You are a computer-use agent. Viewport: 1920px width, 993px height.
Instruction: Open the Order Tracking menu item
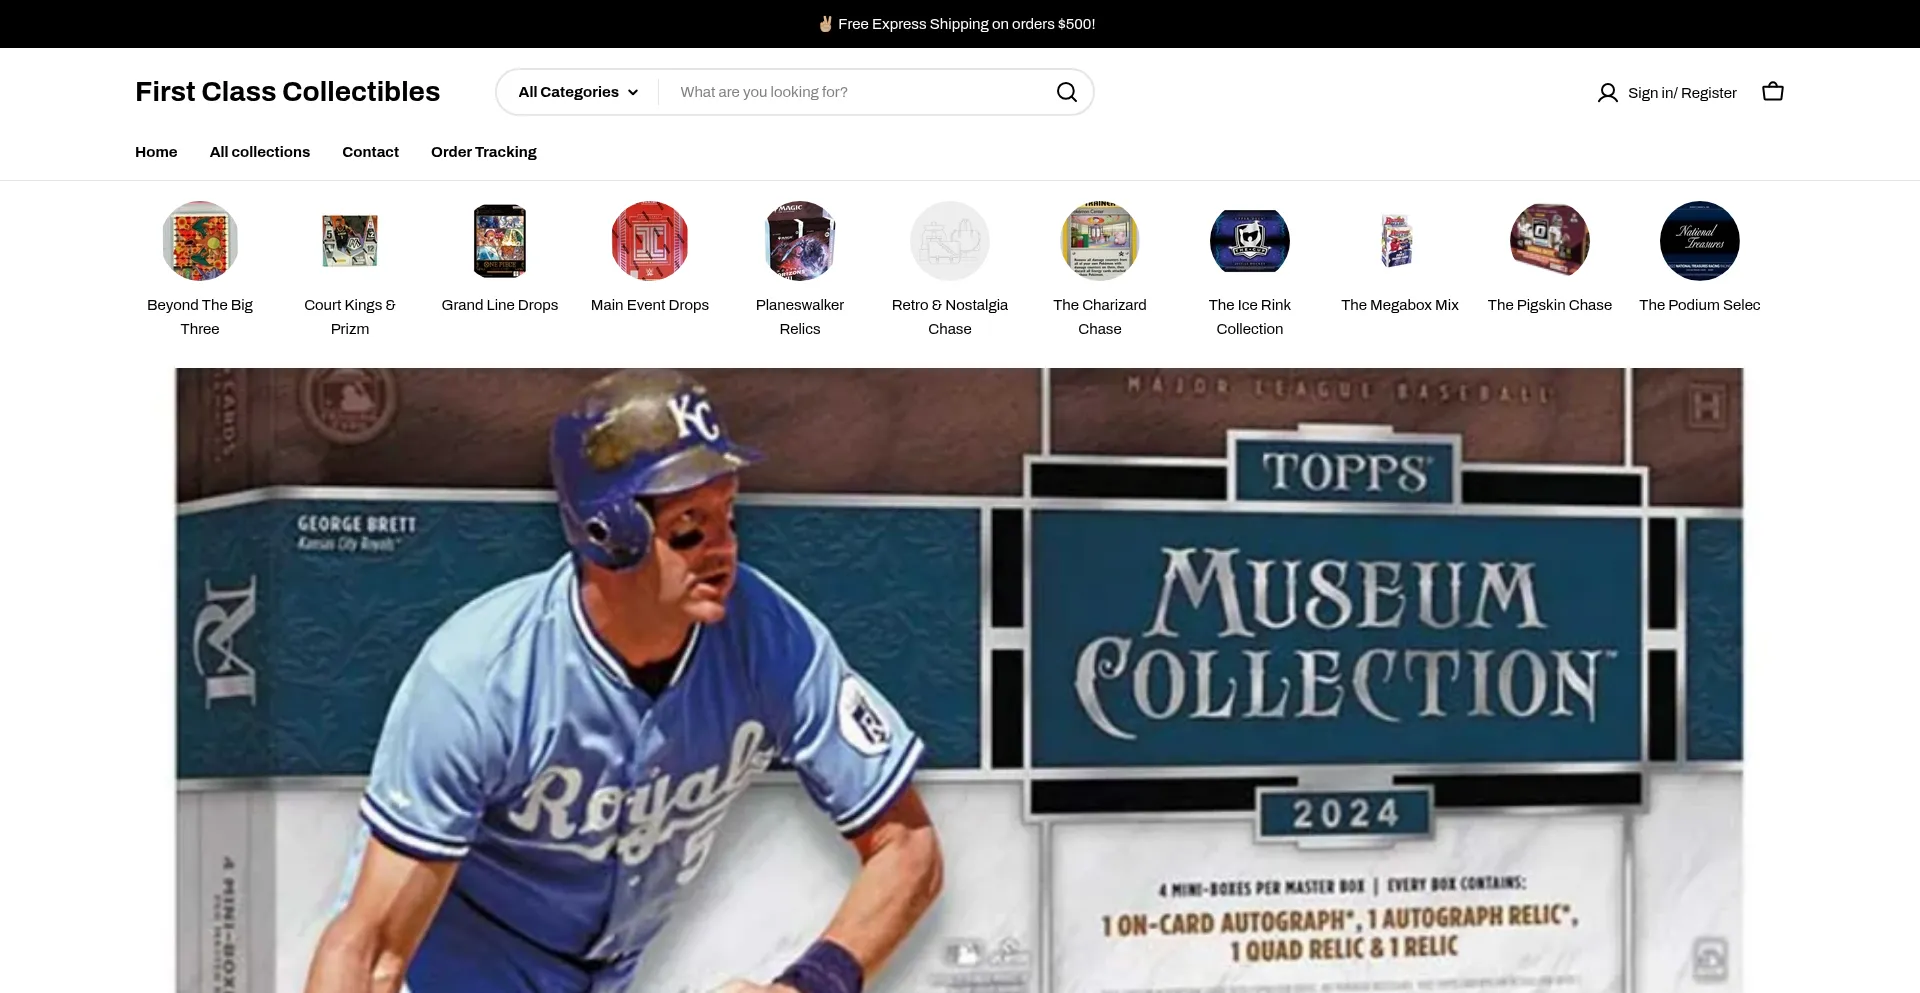(484, 152)
